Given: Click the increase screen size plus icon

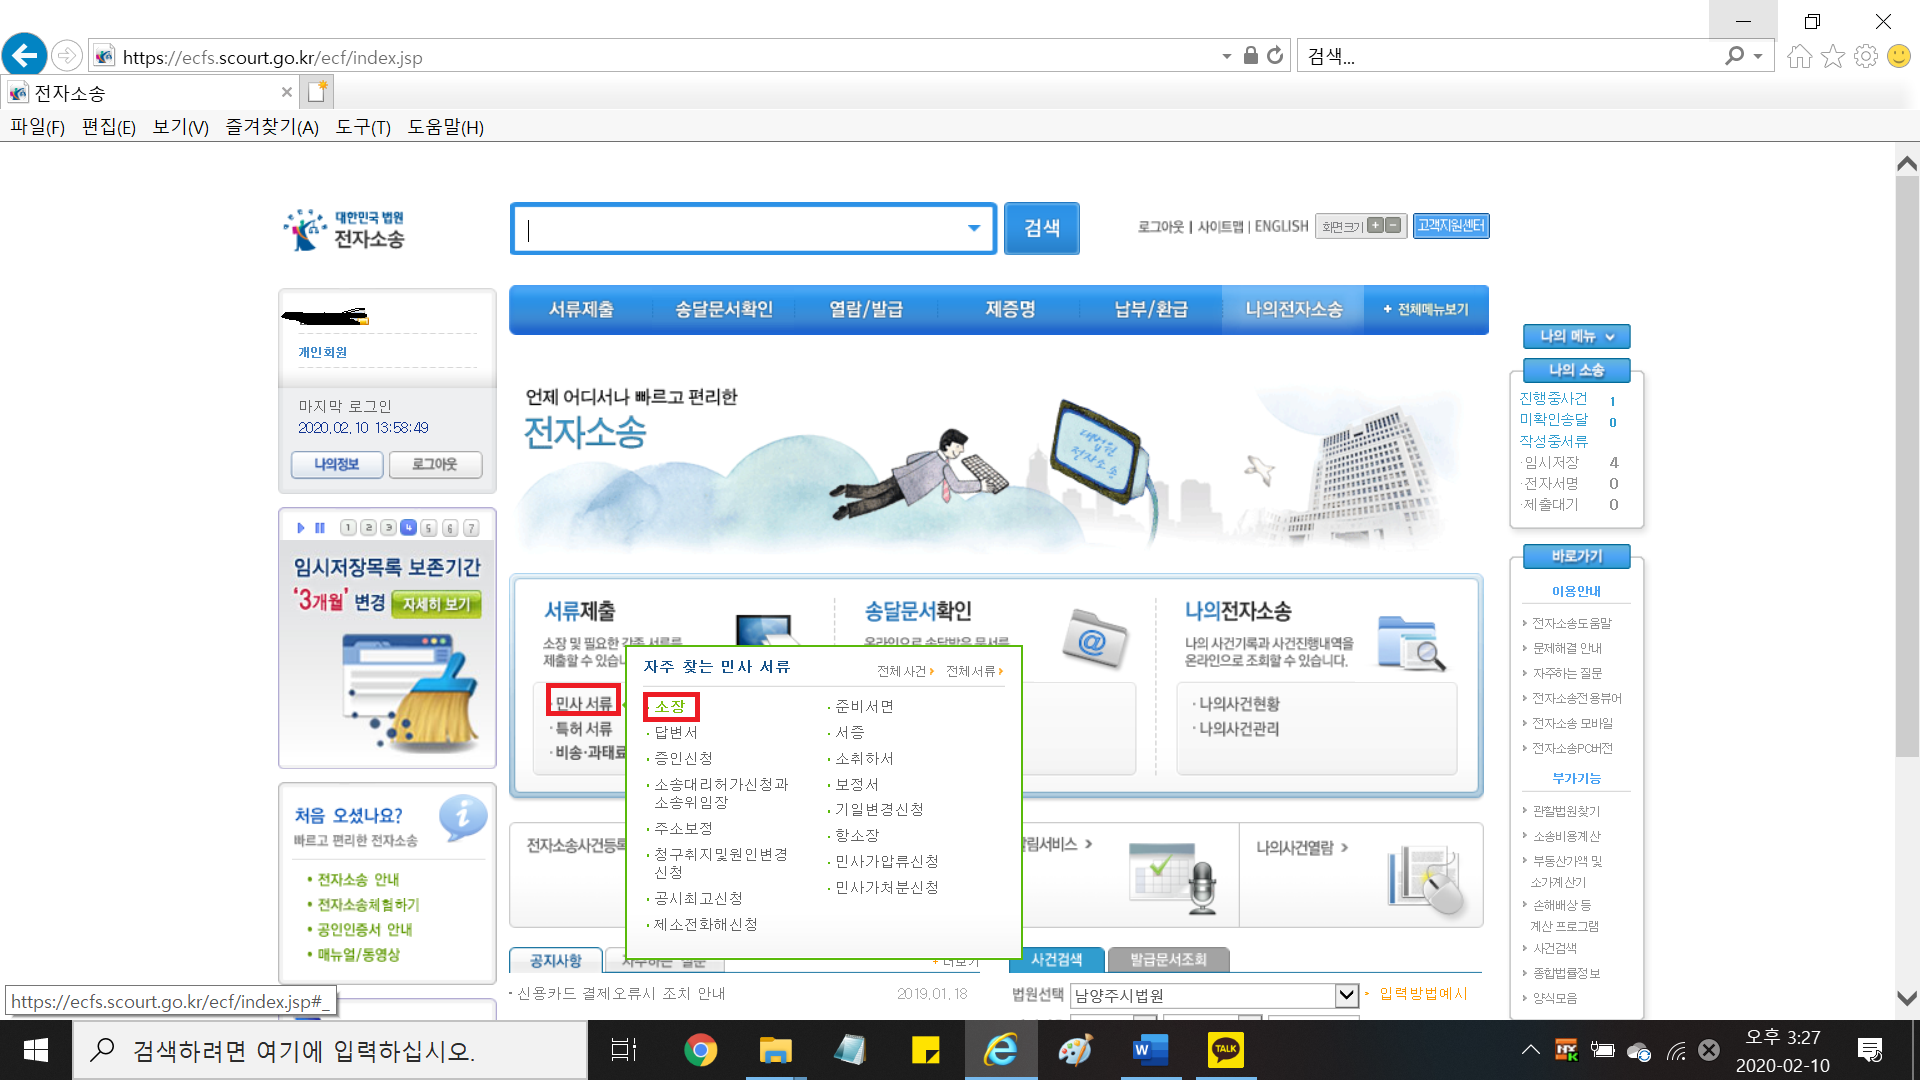Looking at the screenshot, I should (1376, 226).
